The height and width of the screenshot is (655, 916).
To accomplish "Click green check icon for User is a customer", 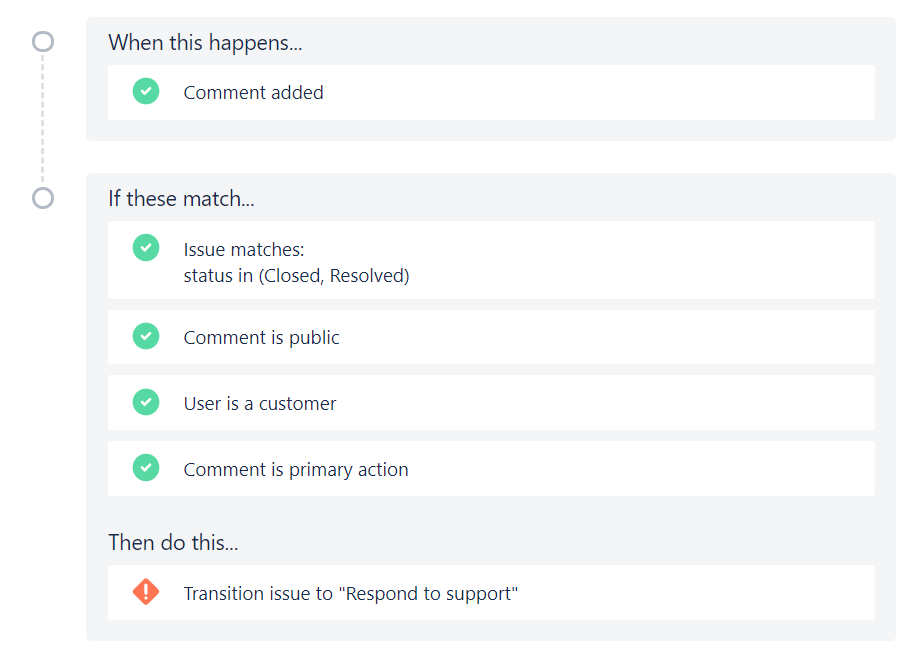I will coord(146,402).
